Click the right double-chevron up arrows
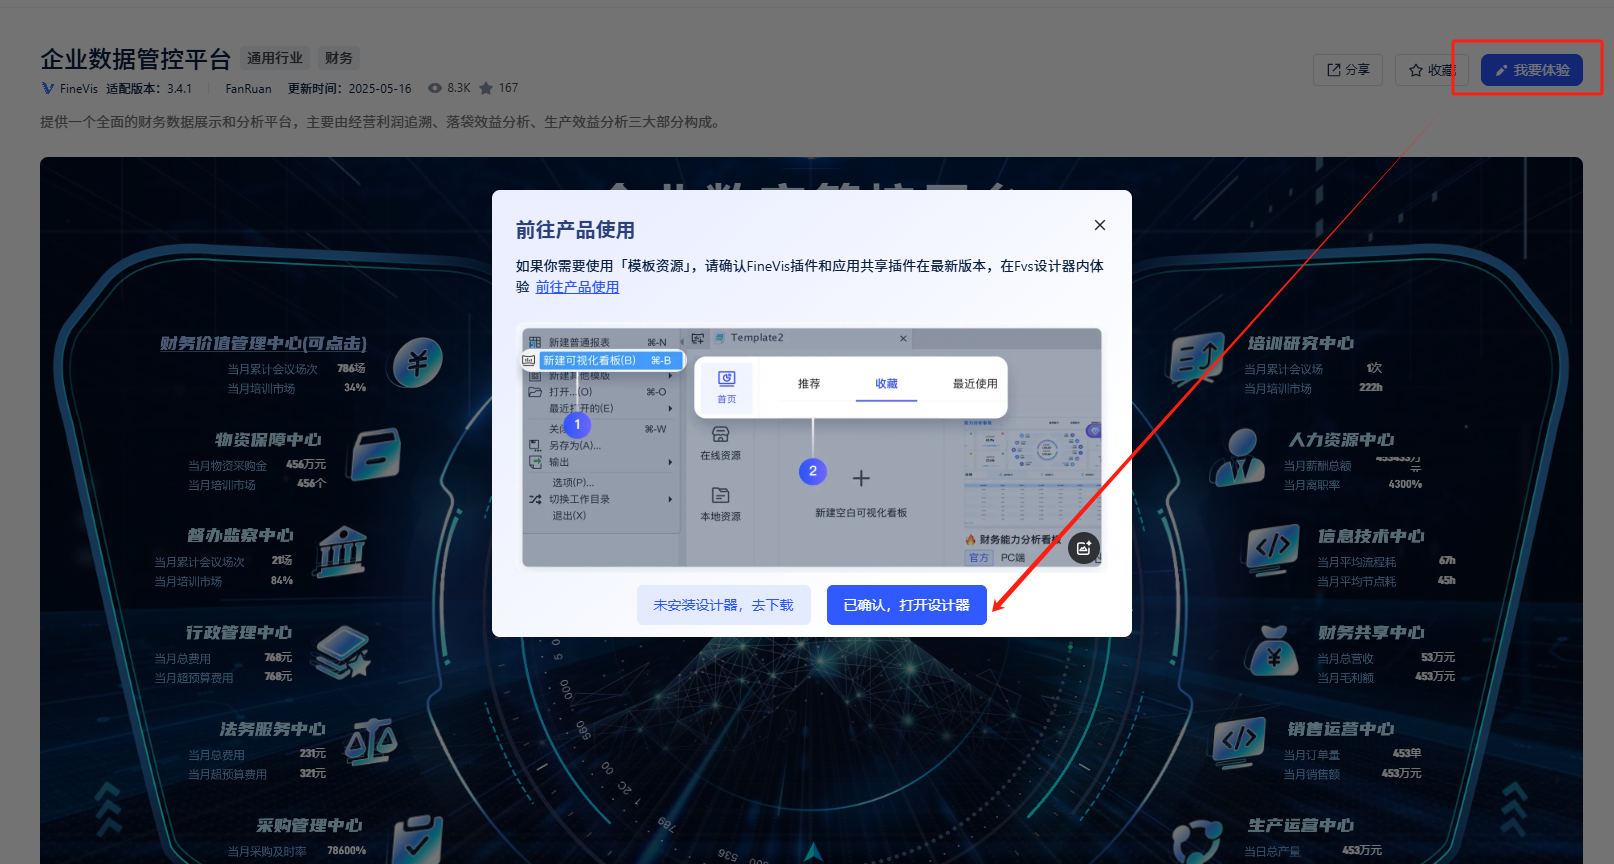Image resolution: width=1614 pixels, height=864 pixels. pos(1514,809)
